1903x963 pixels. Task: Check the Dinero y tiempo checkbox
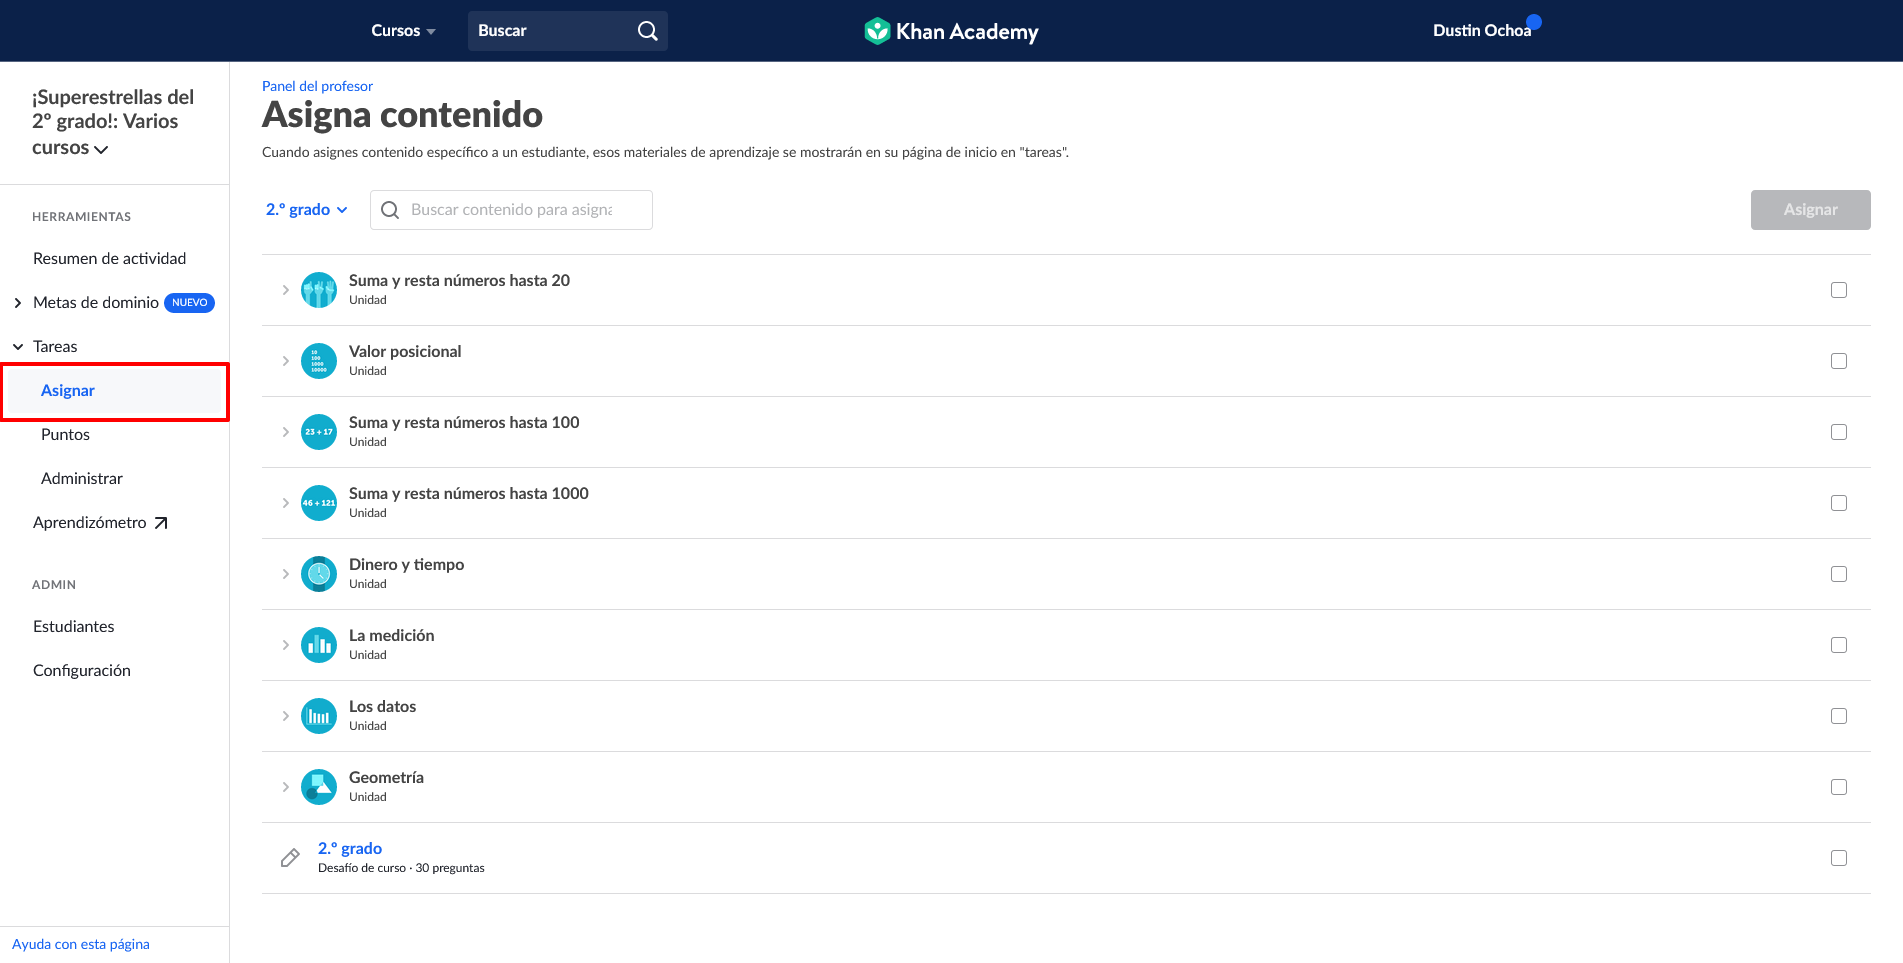tap(1839, 574)
